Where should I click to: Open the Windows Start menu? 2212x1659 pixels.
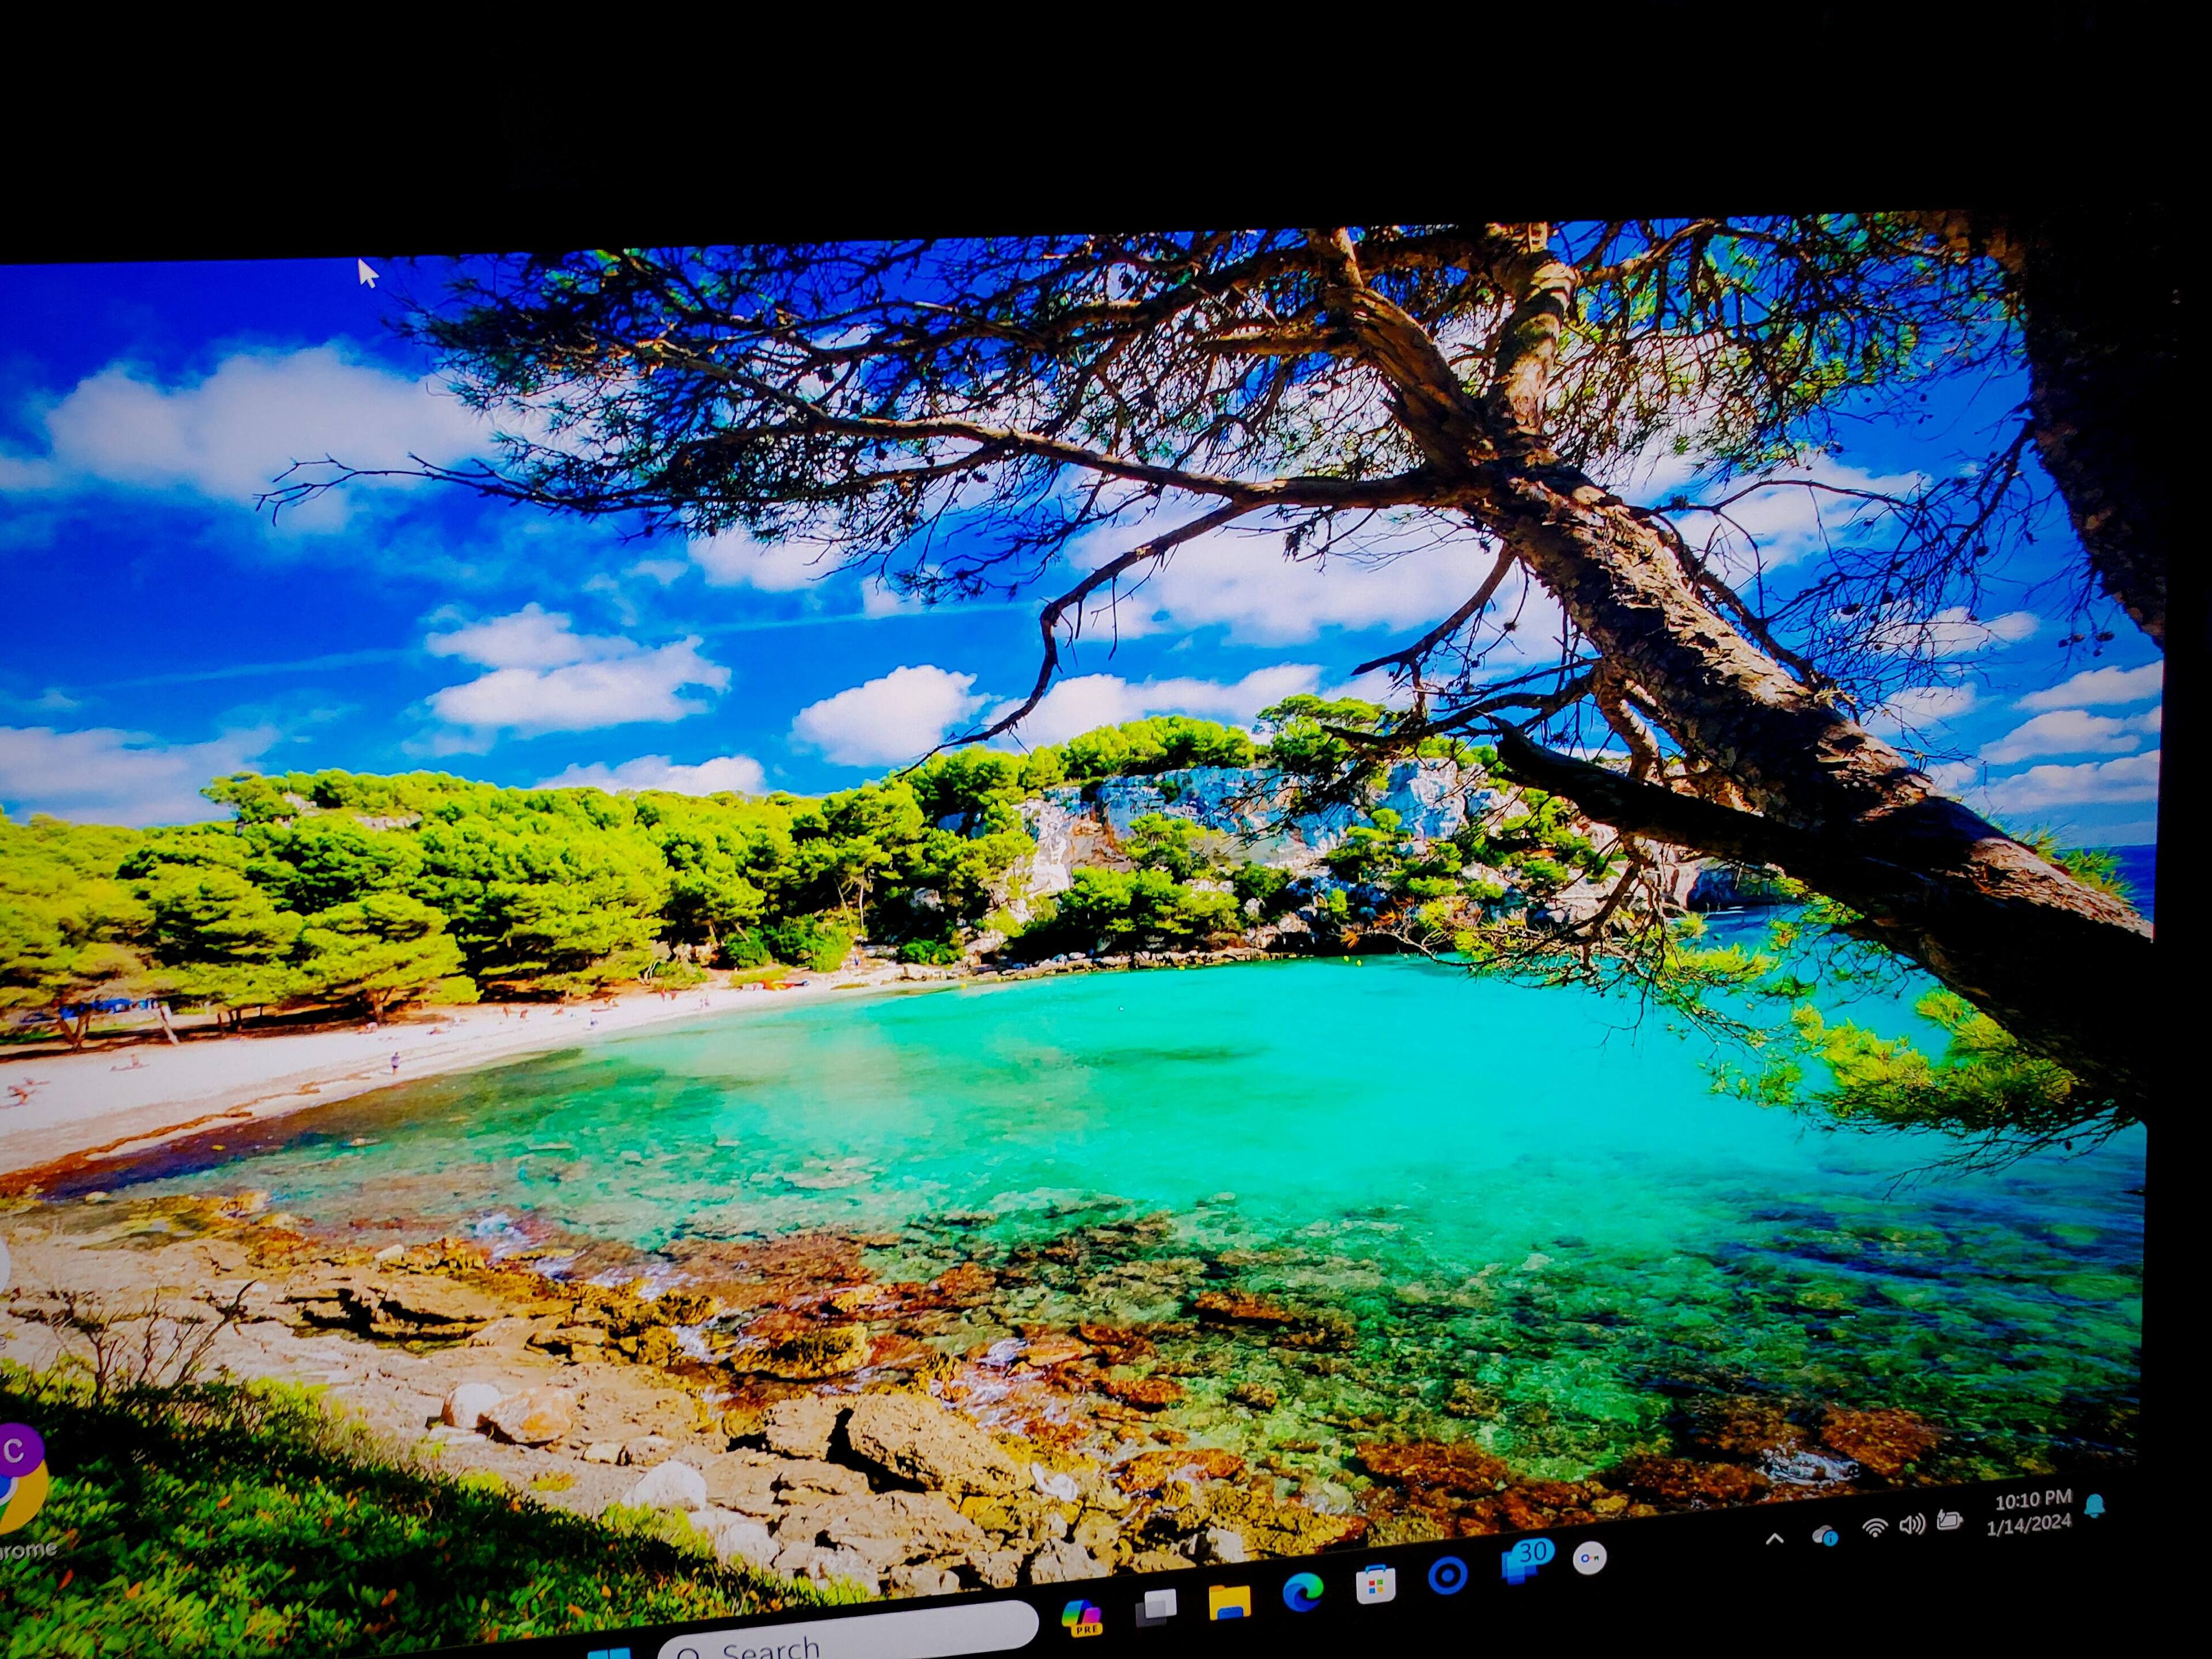[x=611, y=1652]
